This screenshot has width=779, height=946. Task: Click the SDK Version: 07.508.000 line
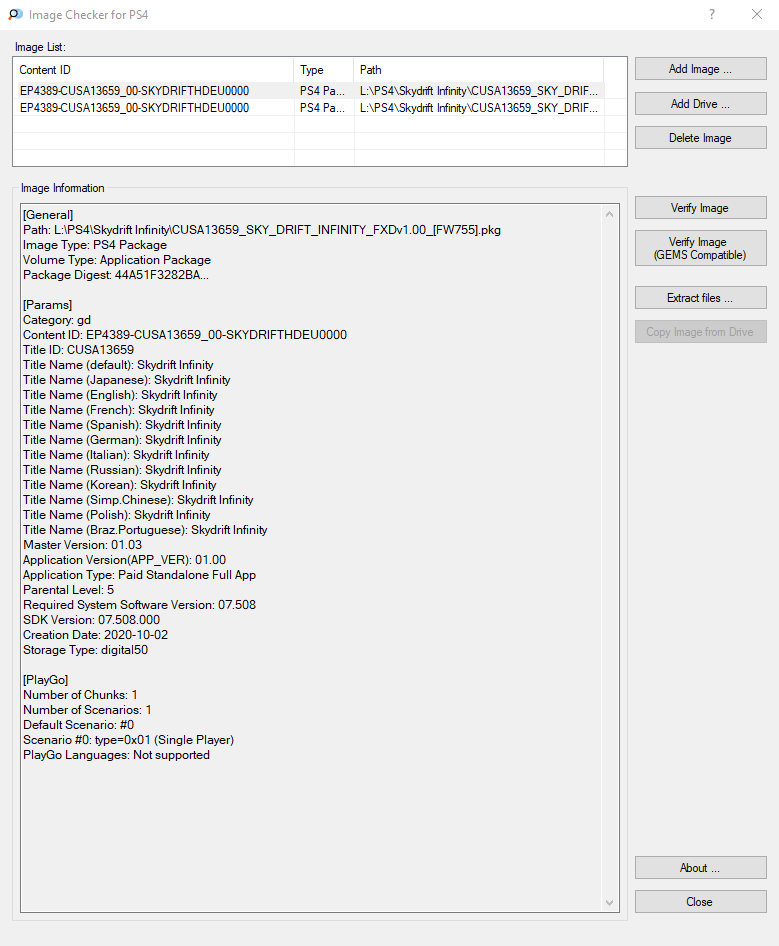pyautogui.click(x=92, y=620)
